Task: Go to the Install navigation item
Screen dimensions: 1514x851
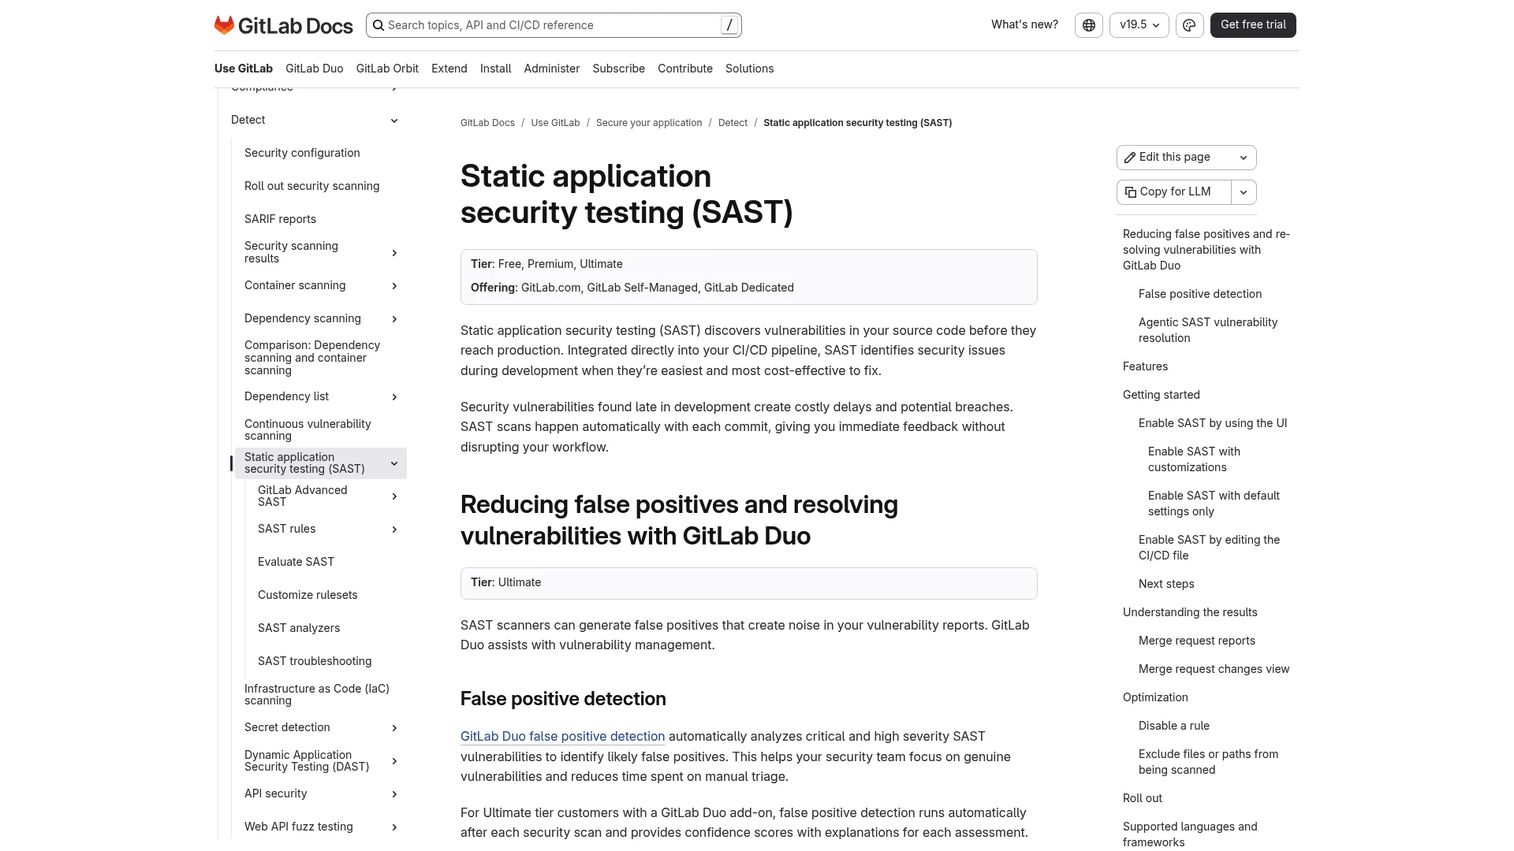Action: point(495,69)
